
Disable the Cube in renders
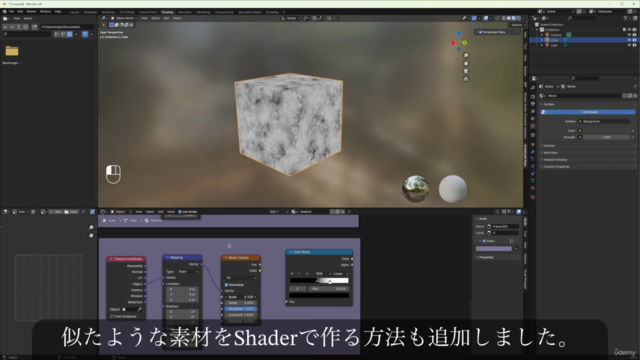point(634,40)
